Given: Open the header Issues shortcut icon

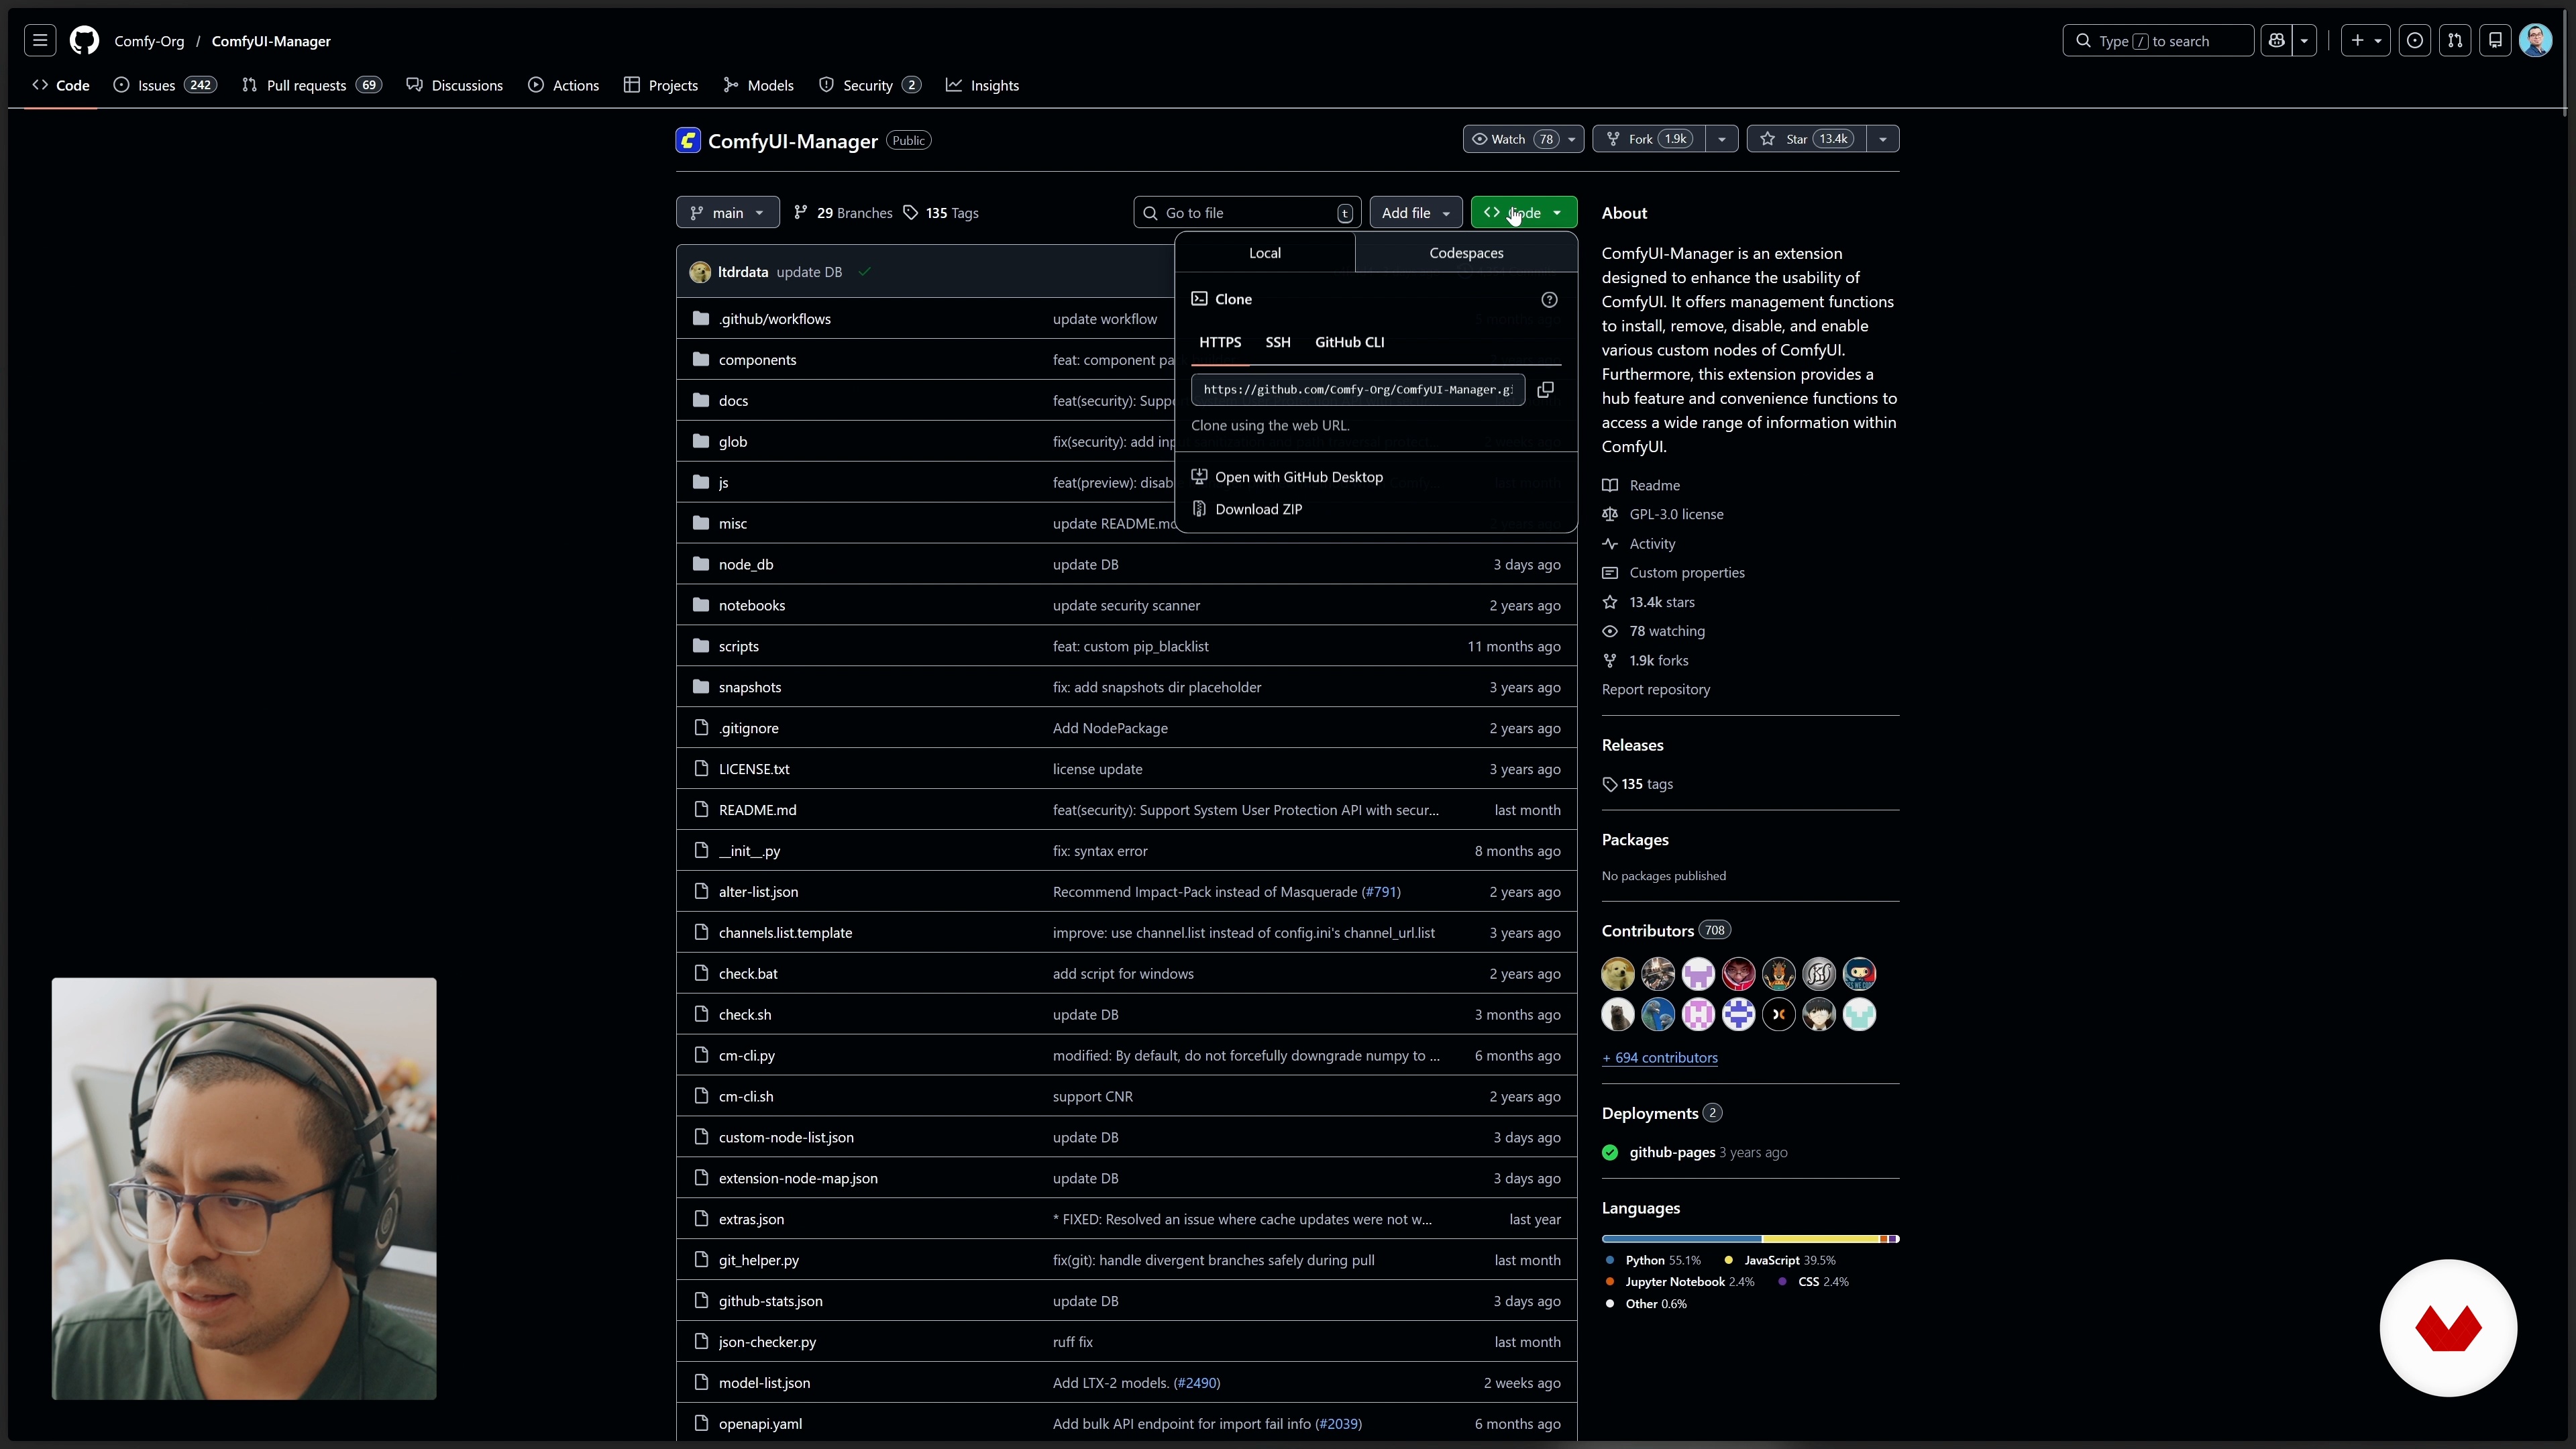Looking at the screenshot, I should [2415, 41].
